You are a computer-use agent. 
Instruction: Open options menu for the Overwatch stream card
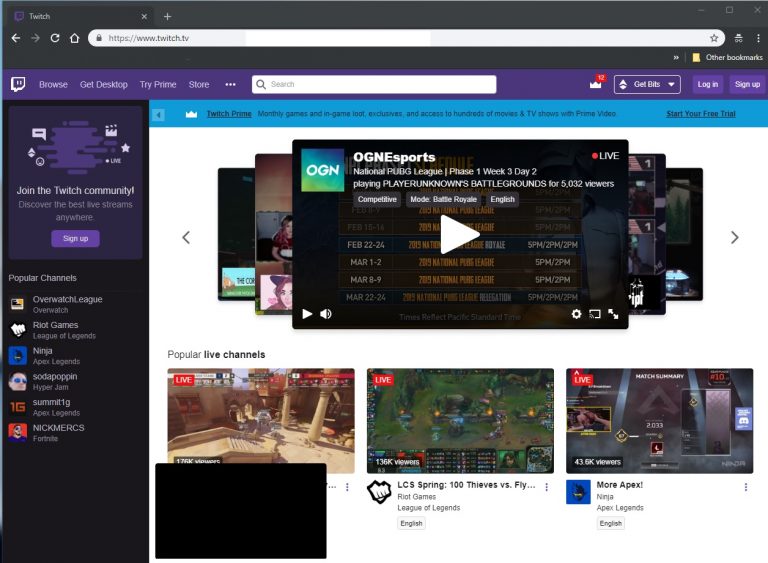click(x=347, y=487)
